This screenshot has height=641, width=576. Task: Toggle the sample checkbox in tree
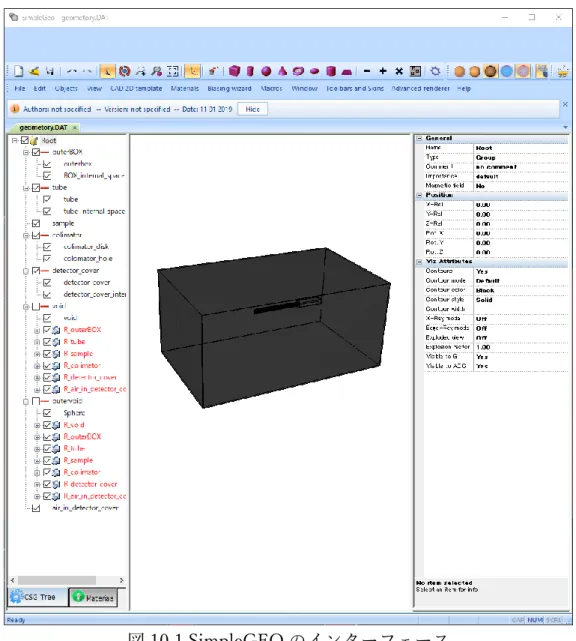pos(36,223)
